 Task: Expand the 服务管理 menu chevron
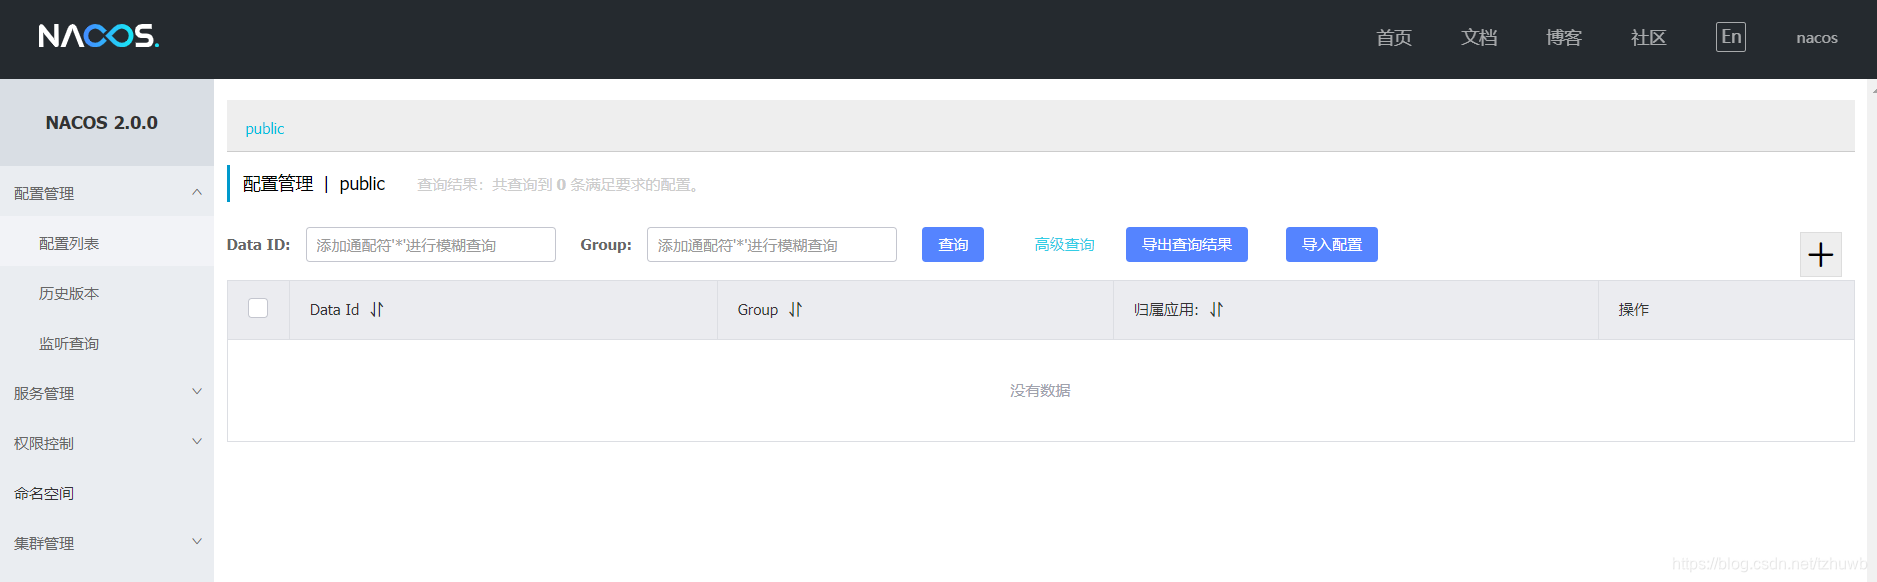[x=197, y=392]
